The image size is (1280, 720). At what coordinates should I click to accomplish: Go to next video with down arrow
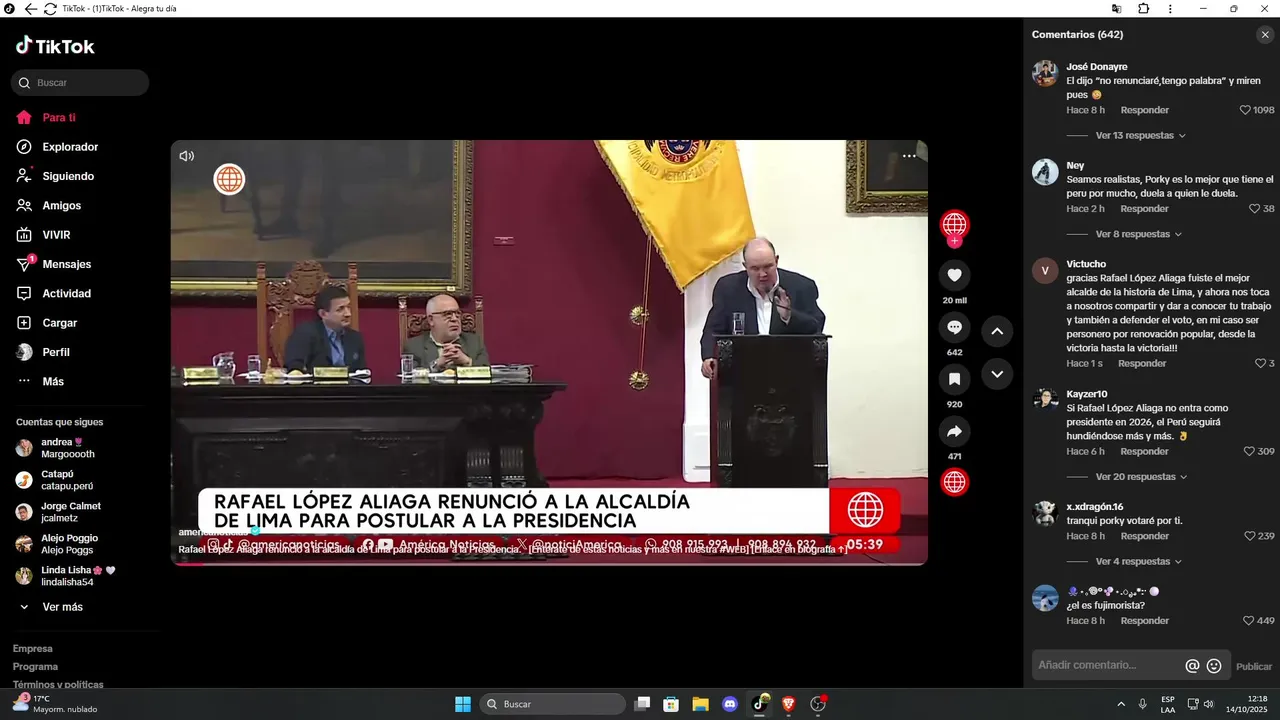coord(997,374)
